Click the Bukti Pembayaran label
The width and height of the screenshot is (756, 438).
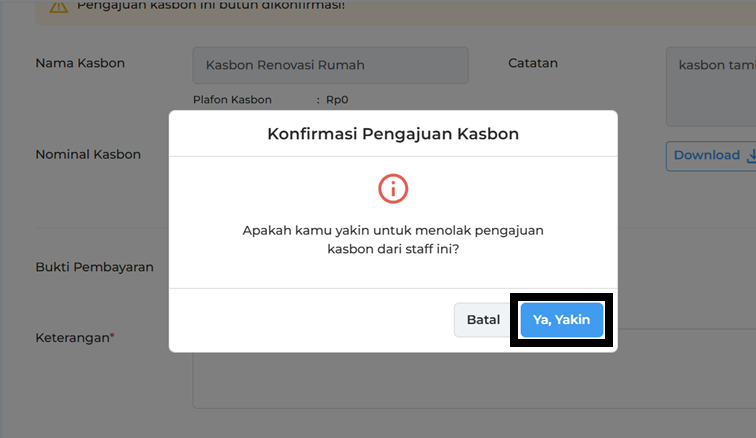pyautogui.click(x=94, y=267)
